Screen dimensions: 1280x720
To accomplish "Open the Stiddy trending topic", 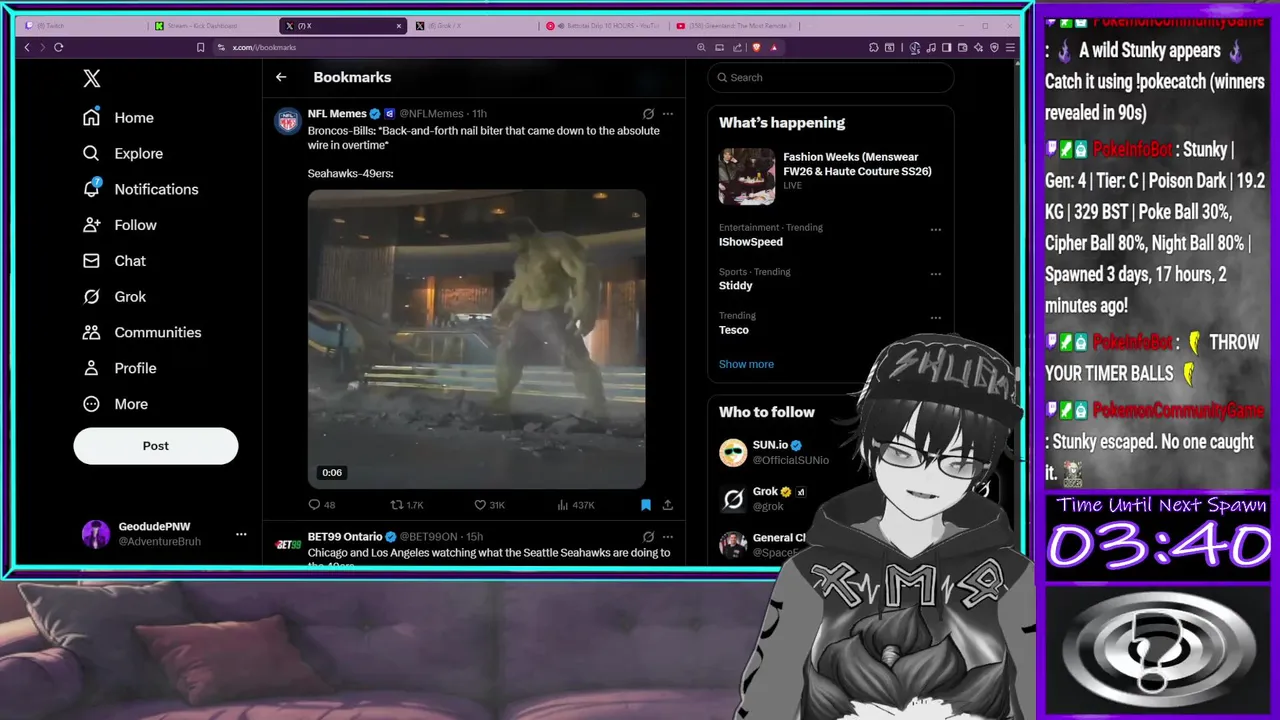I will click(x=736, y=286).
